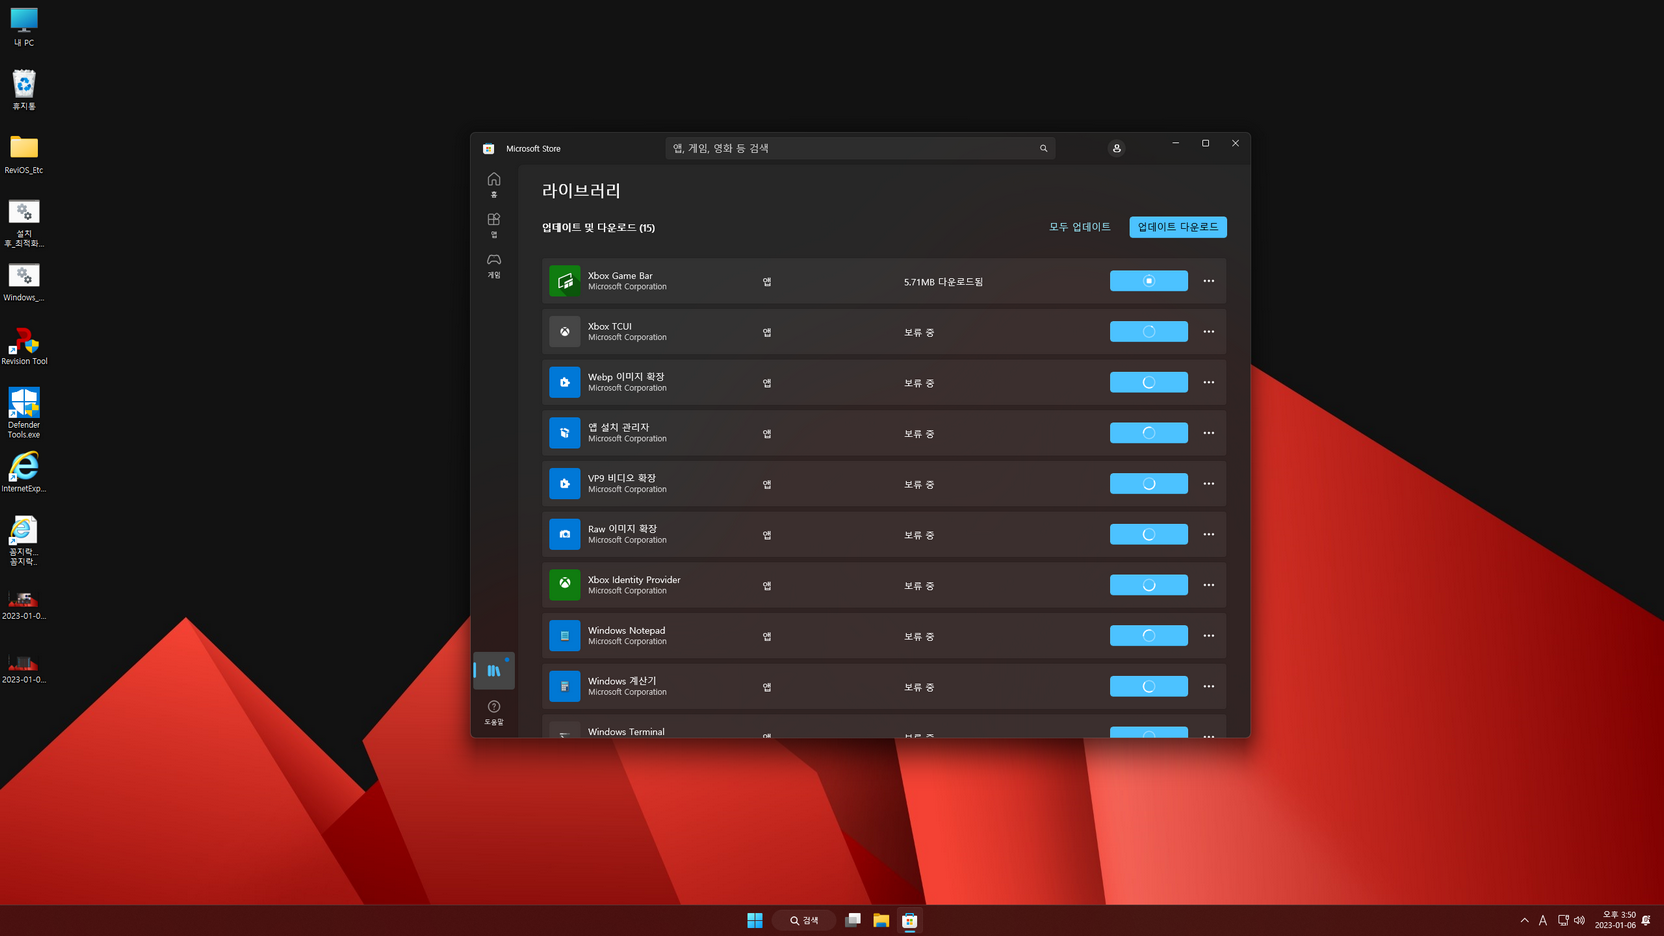1664x936 pixels.
Task: Select the Revision Tool desktop icon
Action: (x=24, y=346)
